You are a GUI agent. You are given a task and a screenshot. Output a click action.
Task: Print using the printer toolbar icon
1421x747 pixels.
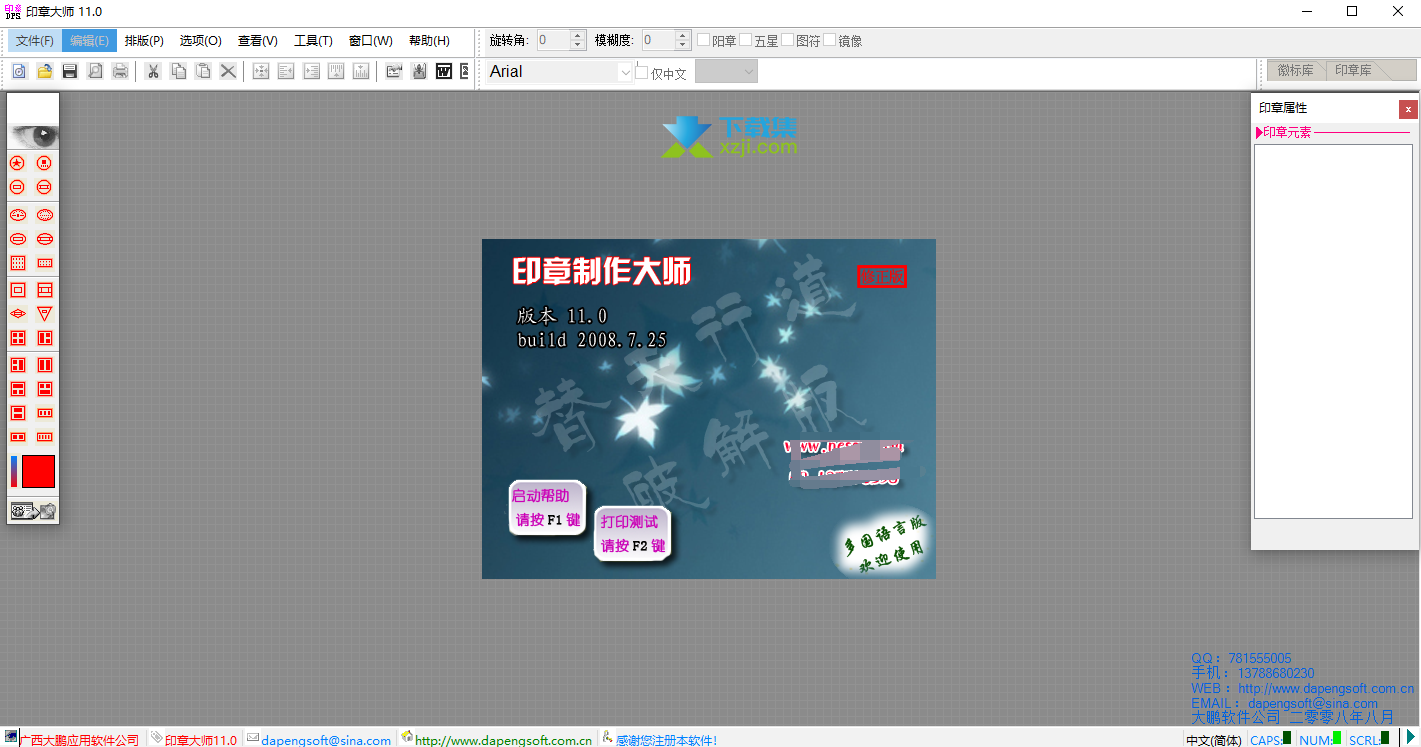tap(120, 71)
